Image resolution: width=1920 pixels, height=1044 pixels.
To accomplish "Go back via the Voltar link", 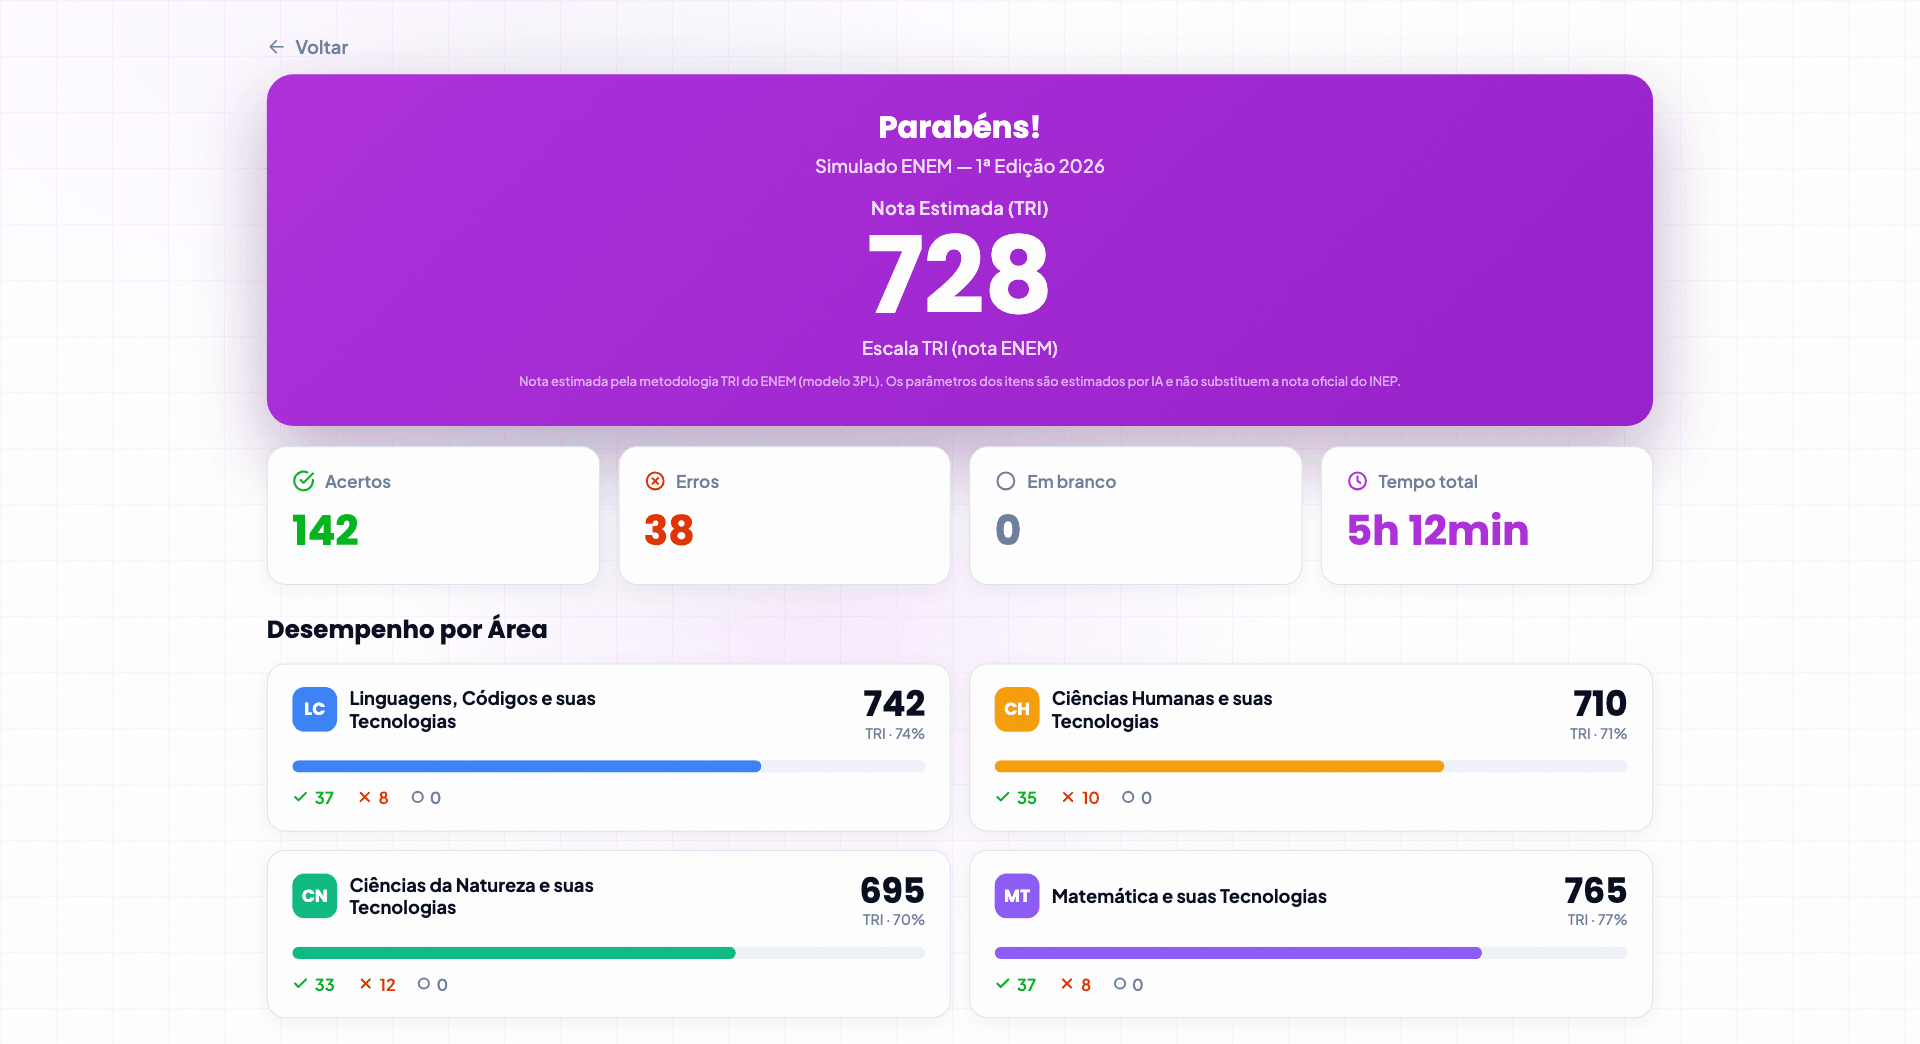I will coord(308,47).
